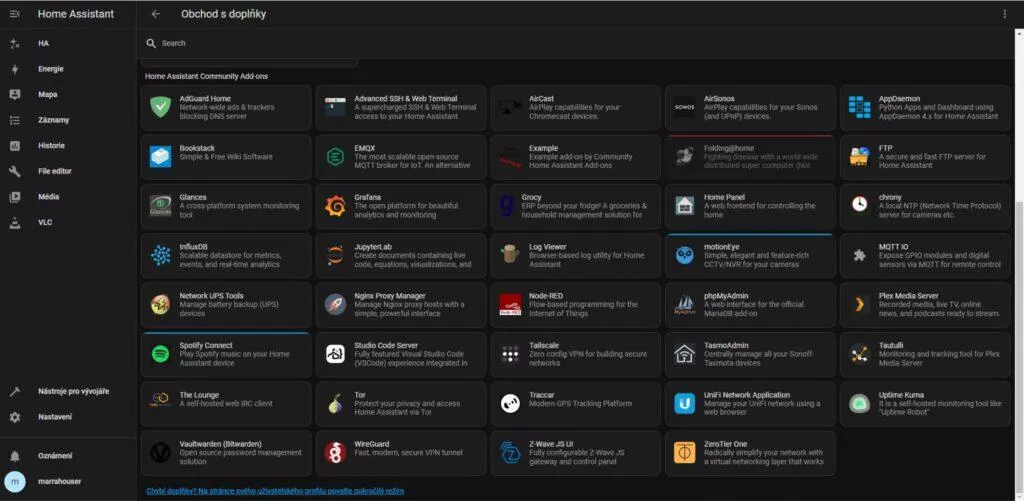
Task: Open the marrahouser user profile
Action: 68,481
